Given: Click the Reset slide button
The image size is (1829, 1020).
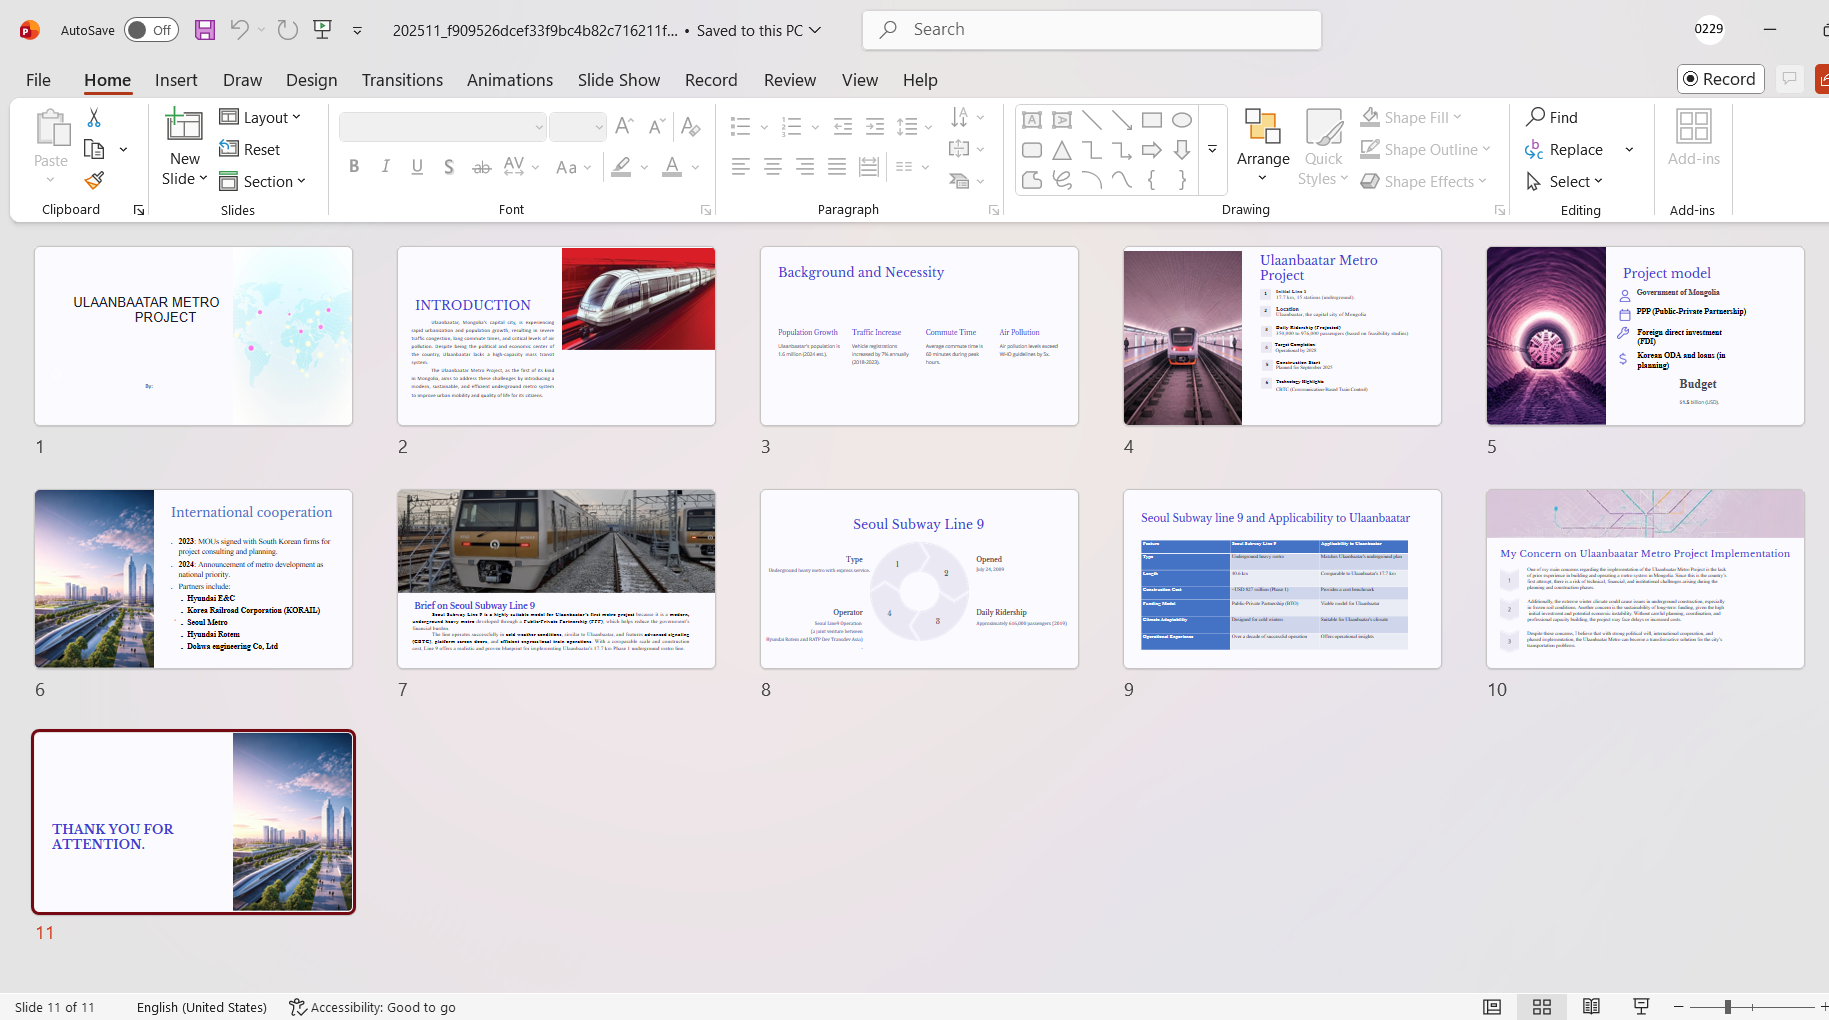Looking at the screenshot, I should click(x=250, y=149).
